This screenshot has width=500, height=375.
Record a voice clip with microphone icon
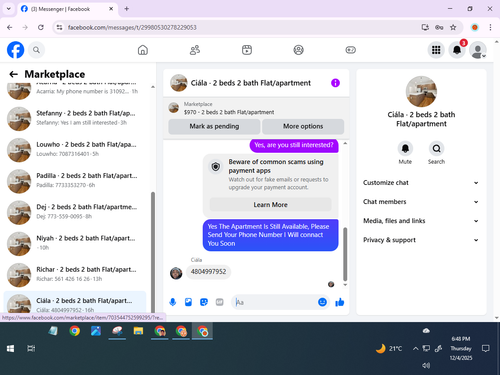[173, 302]
